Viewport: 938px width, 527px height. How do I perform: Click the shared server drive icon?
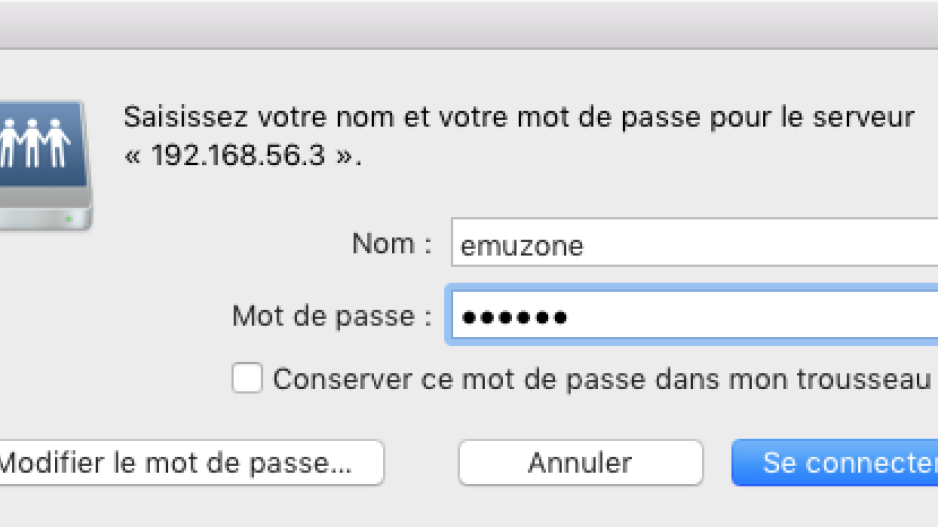point(44,166)
